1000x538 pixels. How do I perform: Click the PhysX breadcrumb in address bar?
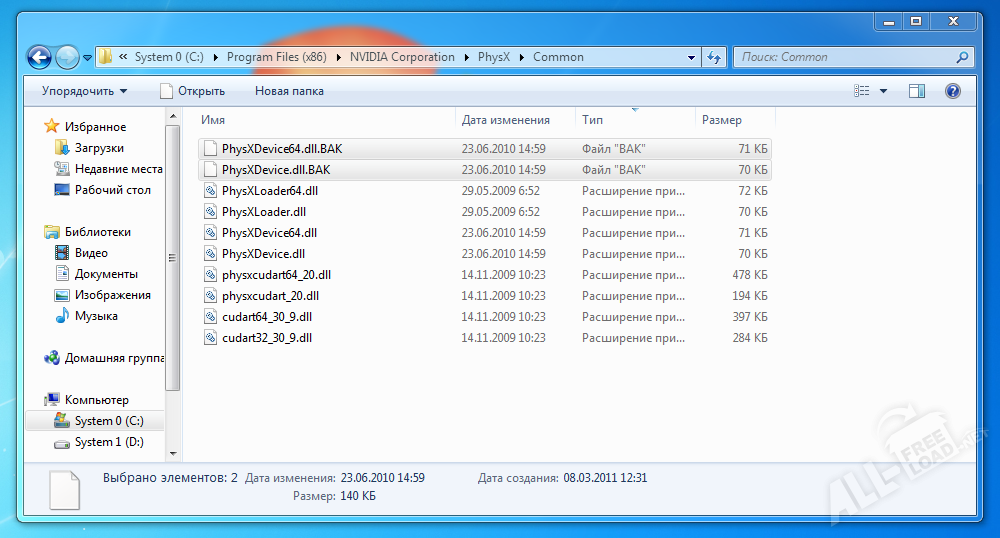[x=493, y=57]
